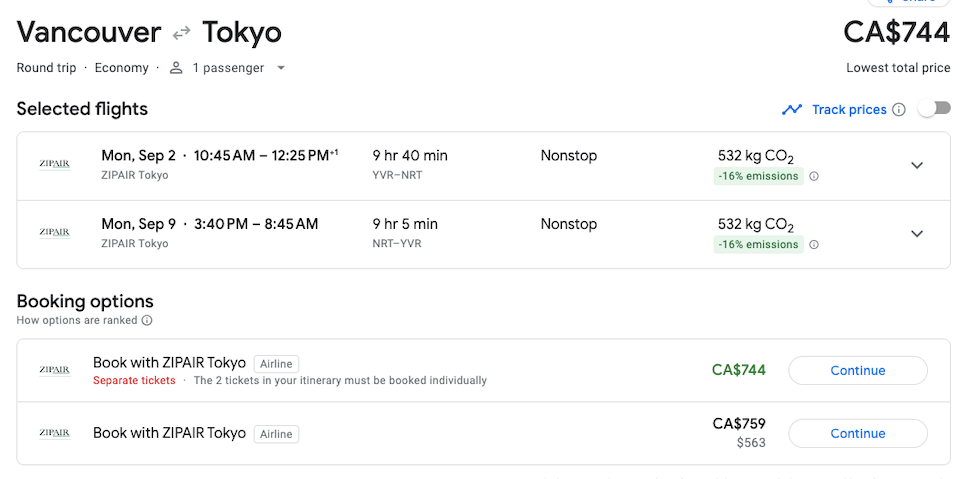This screenshot has width=960, height=479.
Task: Click 'Round trip' trip type text
Action: (47, 68)
